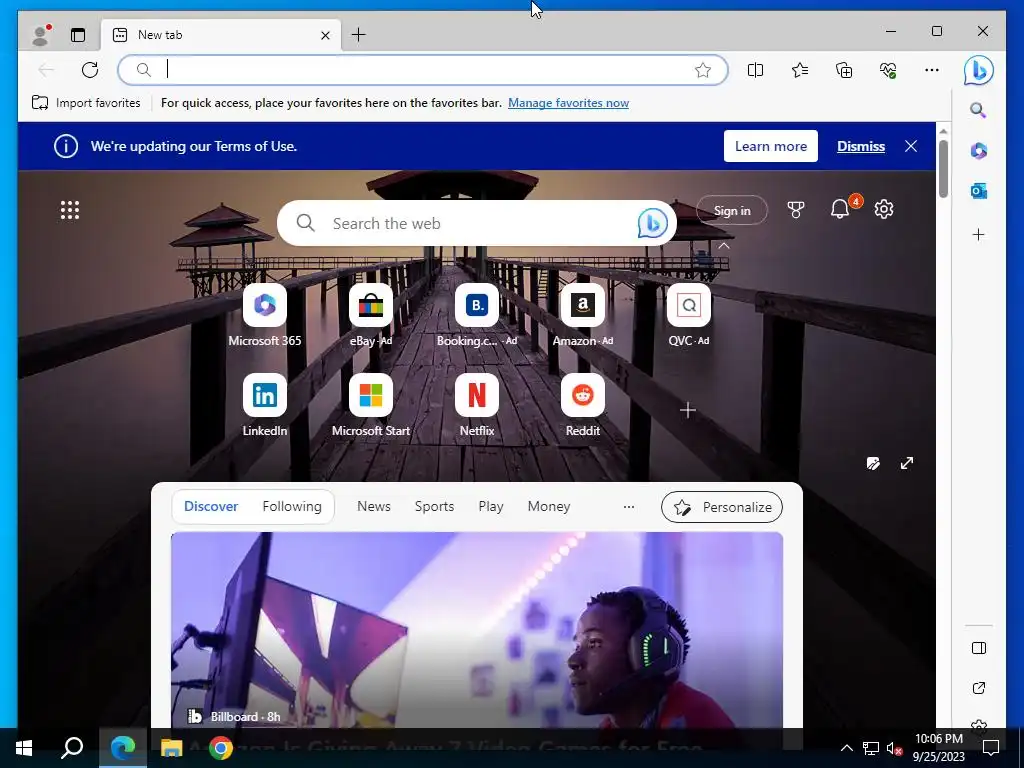This screenshot has height=768, width=1024.
Task: Click the Sign in button
Action: coord(732,210)
